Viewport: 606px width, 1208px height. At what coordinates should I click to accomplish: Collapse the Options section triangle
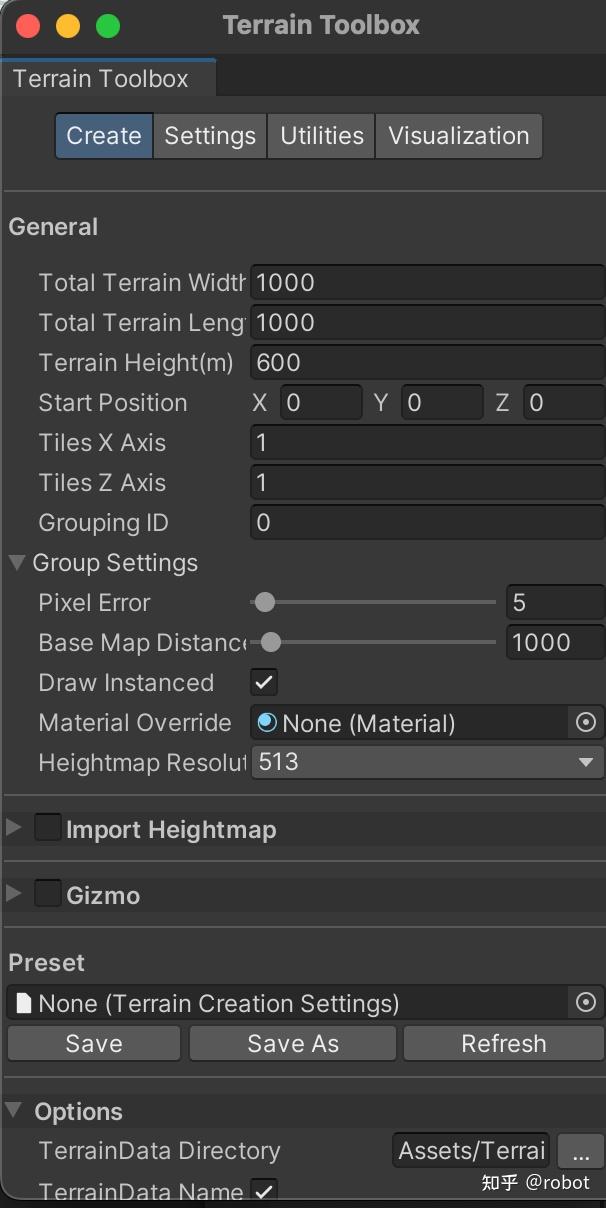click(x=15, y=1111)
